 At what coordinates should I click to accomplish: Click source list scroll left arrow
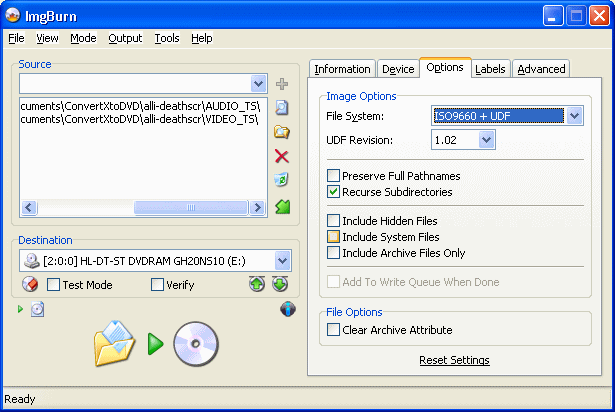click(29, 207)
